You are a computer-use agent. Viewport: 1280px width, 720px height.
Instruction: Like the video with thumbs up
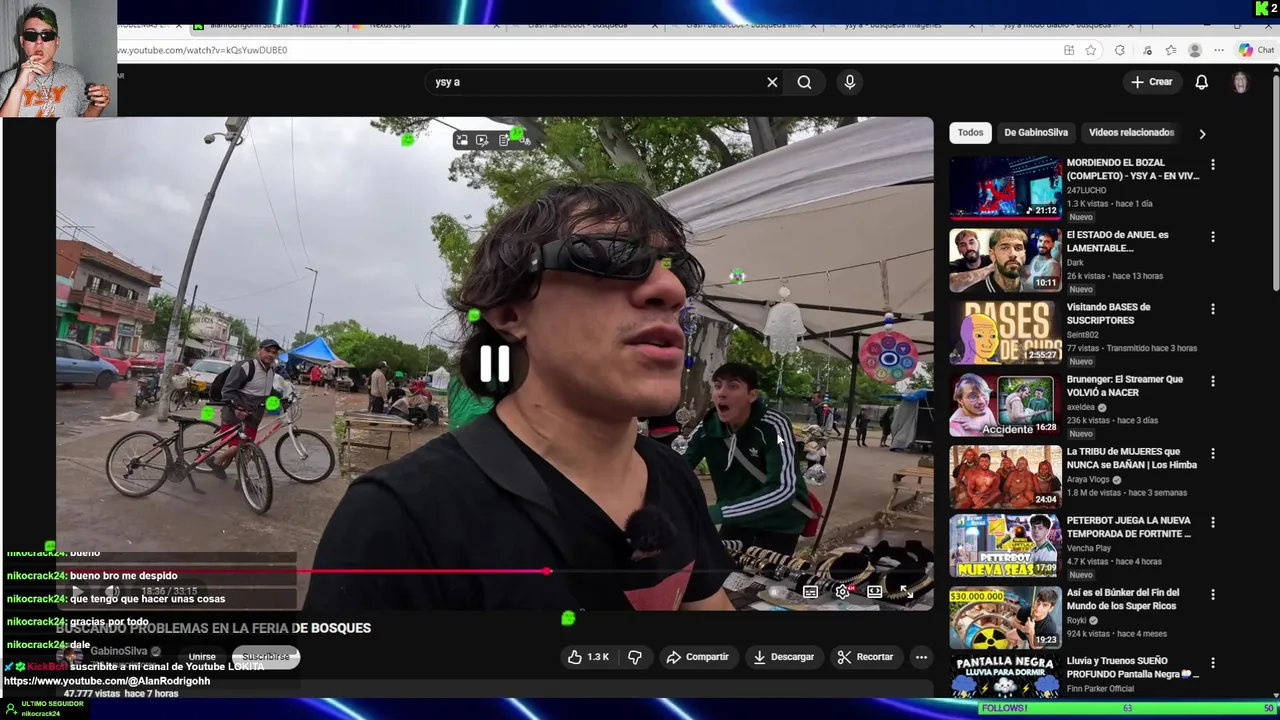point(588,657)
